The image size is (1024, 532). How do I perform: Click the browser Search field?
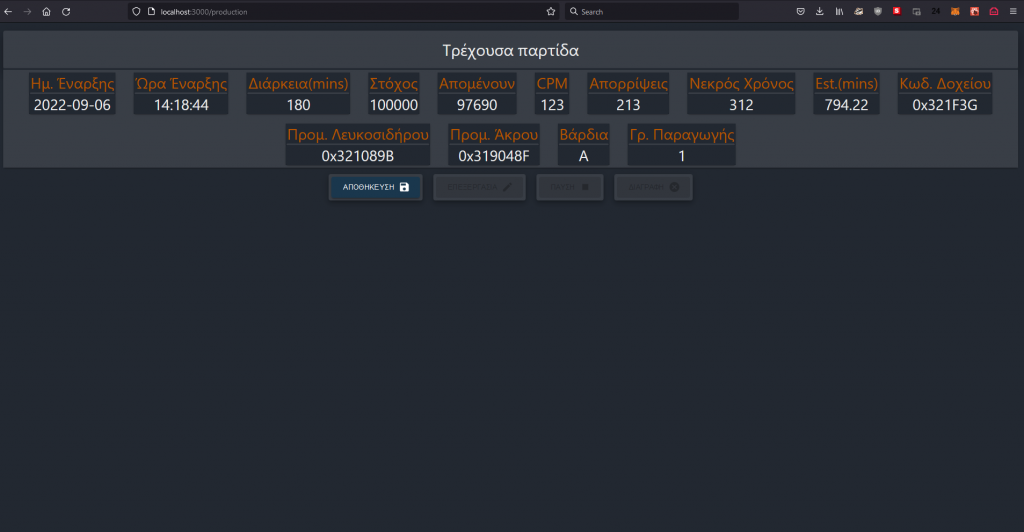pyautogui.click(x=655, y=11)
